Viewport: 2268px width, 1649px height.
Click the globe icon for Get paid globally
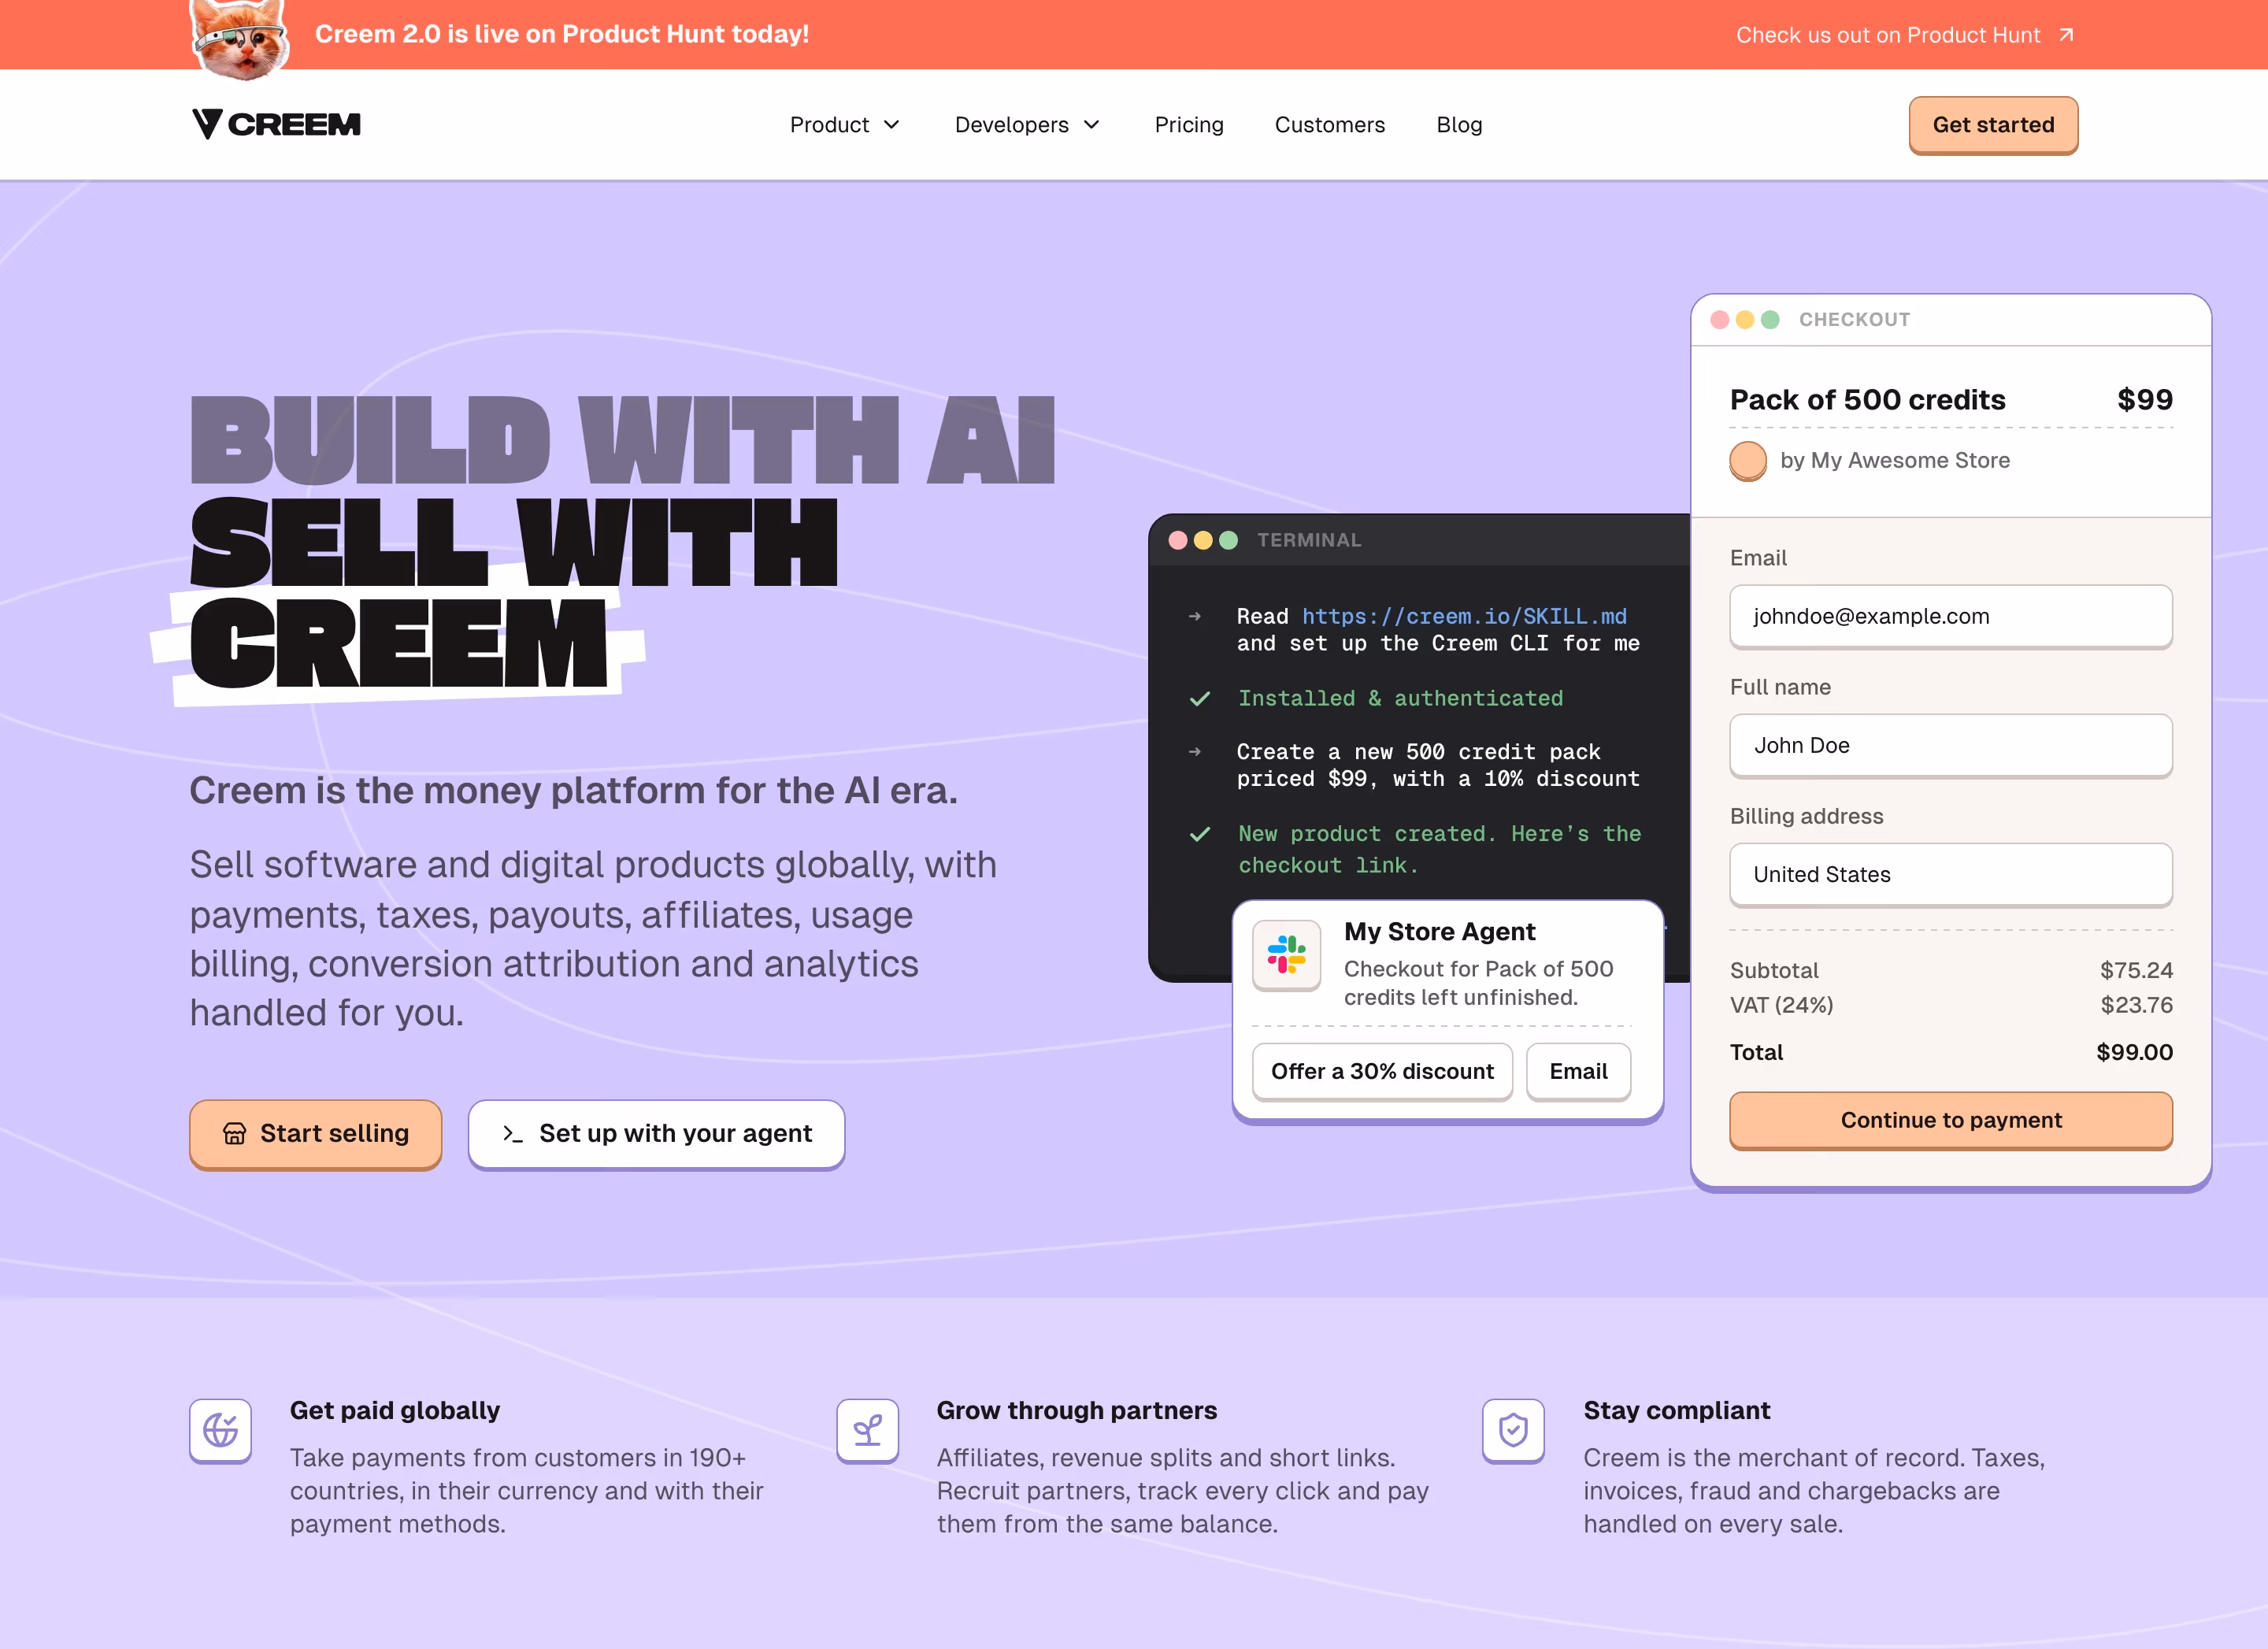click(x=220, y=1430)
